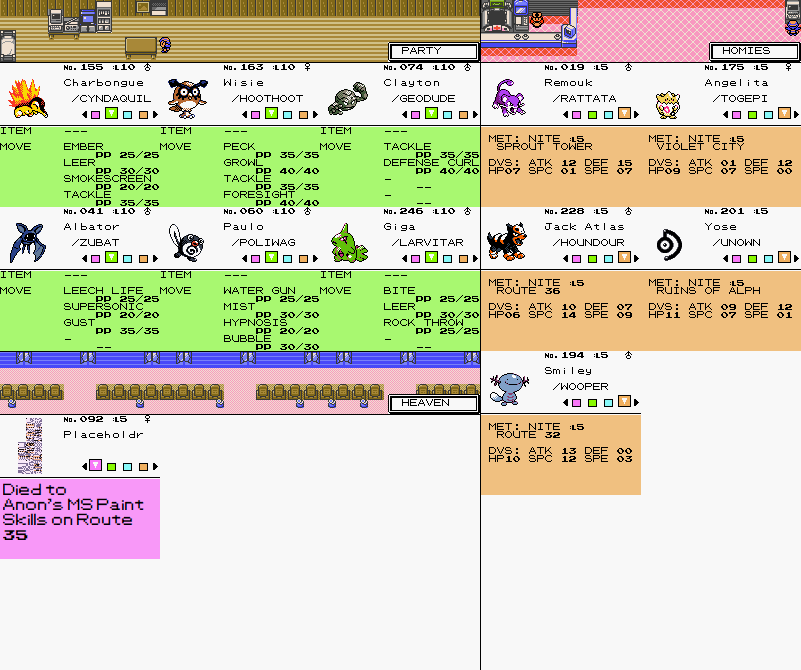The width and height of the screenshot is (801, 670).
Task: Switch Angelita's card to the cyan page
Action: coord(768,115)
